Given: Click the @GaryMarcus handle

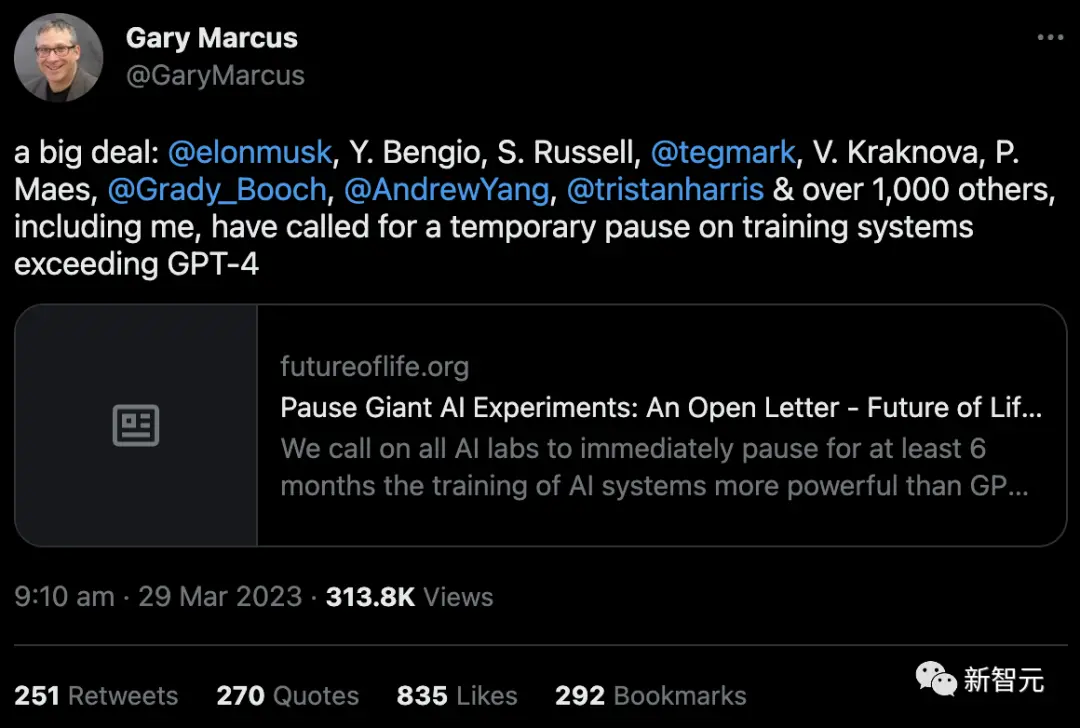Looking at the screenshot, I should pos(214,75).
